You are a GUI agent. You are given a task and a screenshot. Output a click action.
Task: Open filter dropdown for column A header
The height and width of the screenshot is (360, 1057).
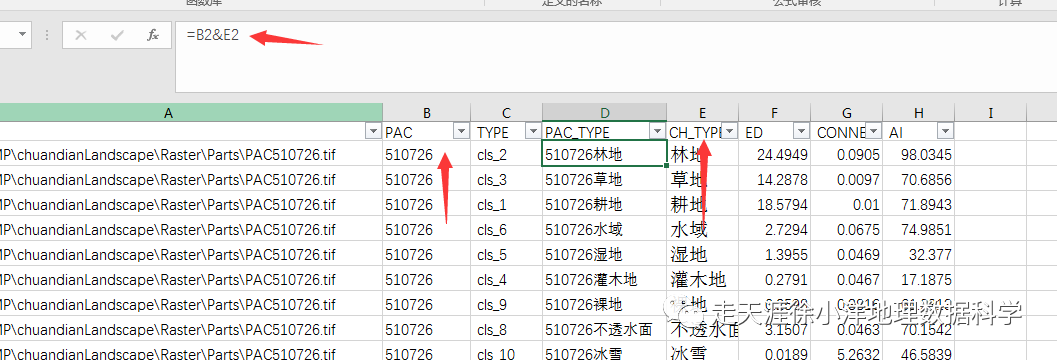[x=372, y=131]
